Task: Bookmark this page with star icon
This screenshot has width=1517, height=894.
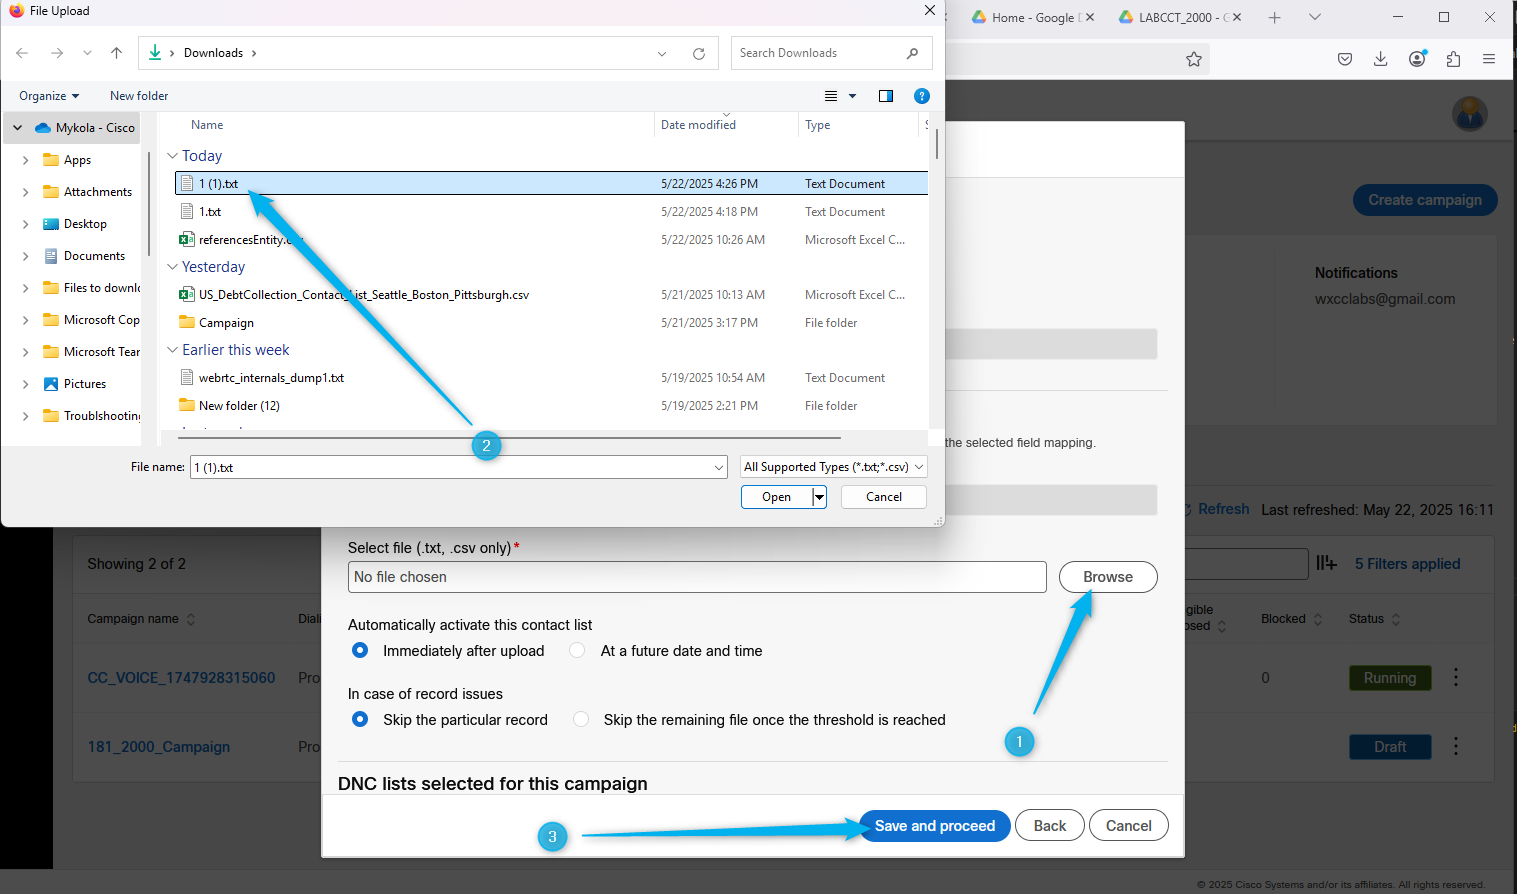Action: click(1193, 59)
